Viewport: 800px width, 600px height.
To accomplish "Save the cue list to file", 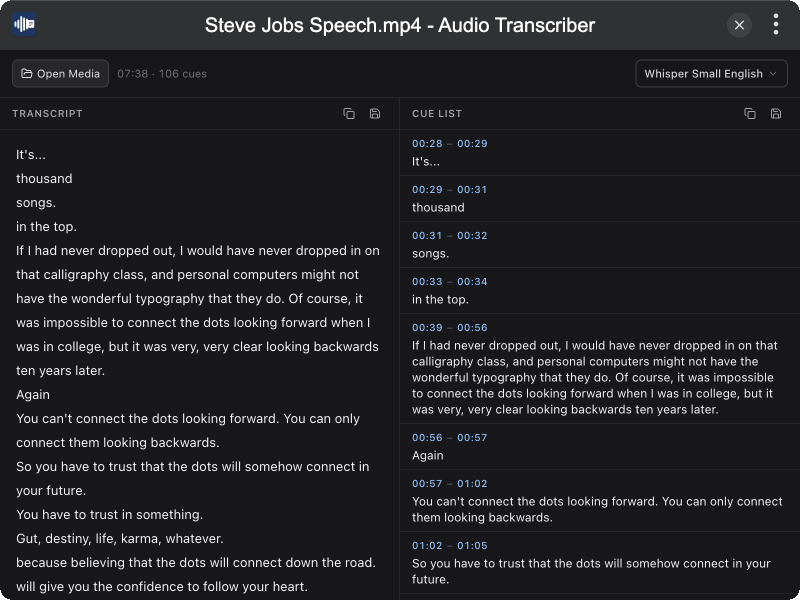I will [776, 114].
